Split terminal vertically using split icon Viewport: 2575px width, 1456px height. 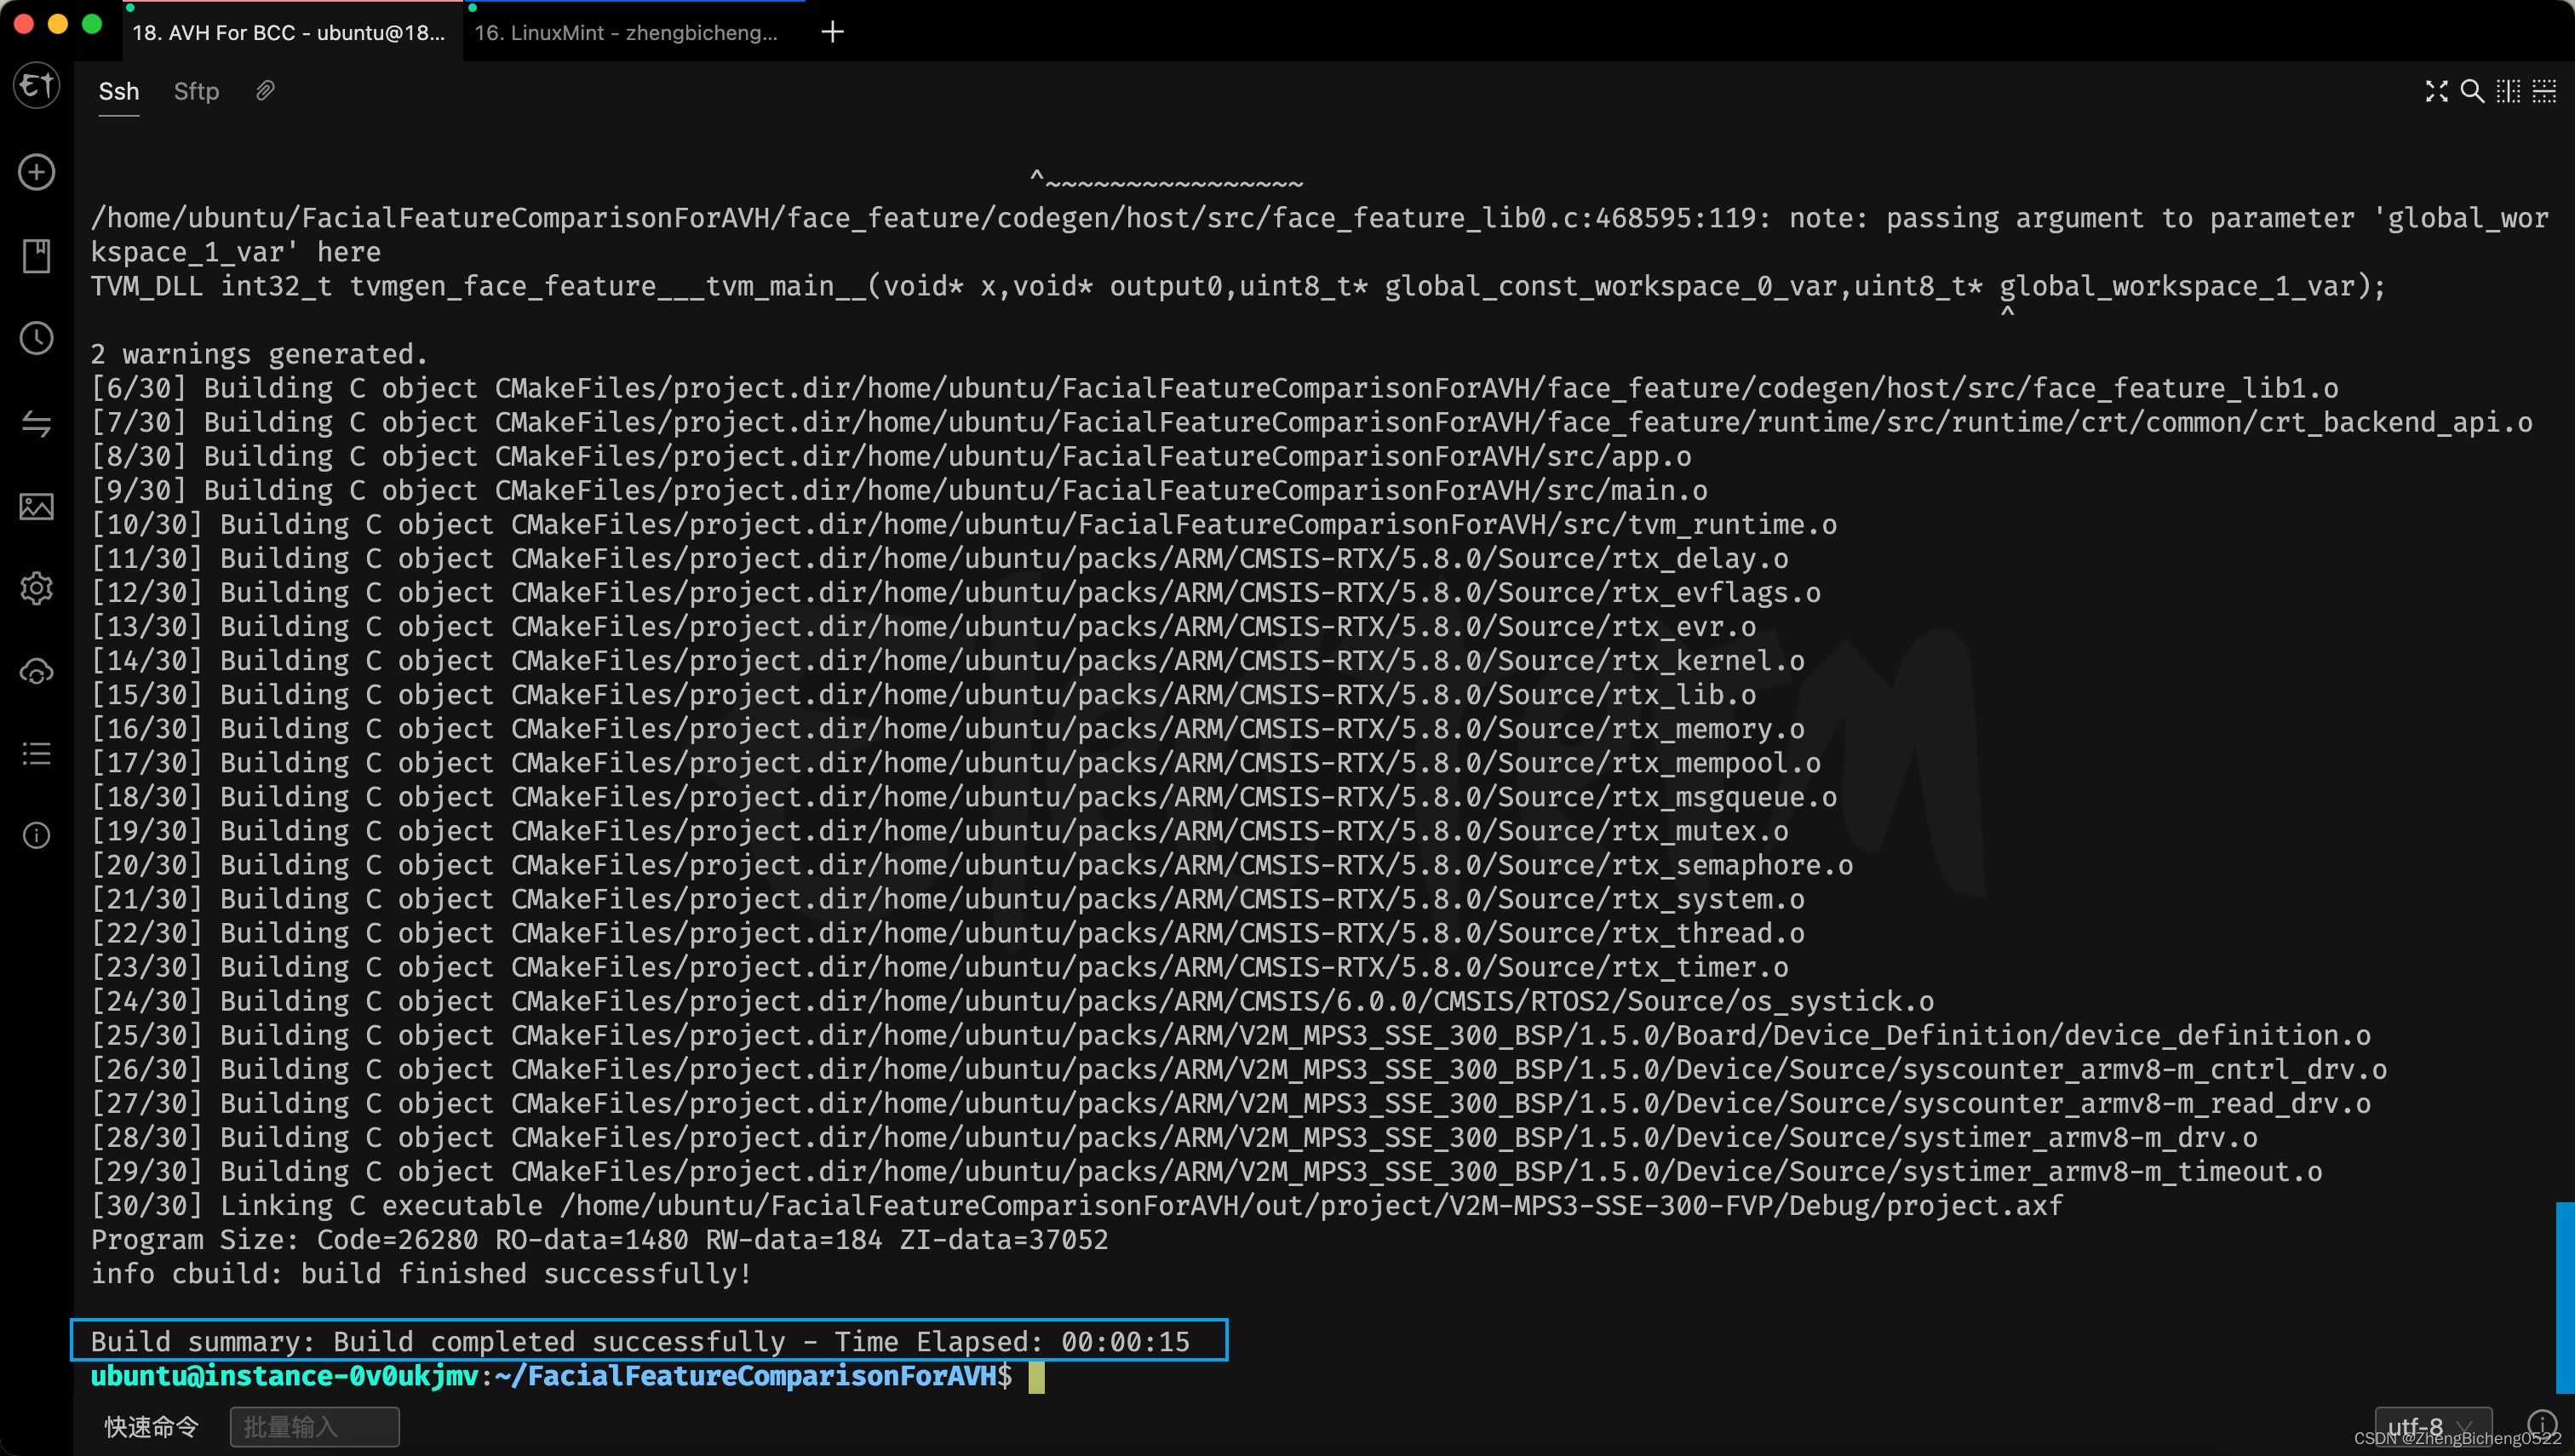pos(2508,91)
